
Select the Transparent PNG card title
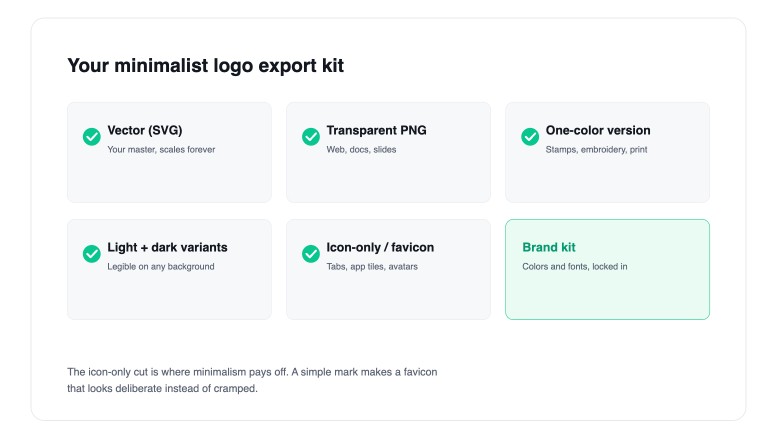(376, 130)
